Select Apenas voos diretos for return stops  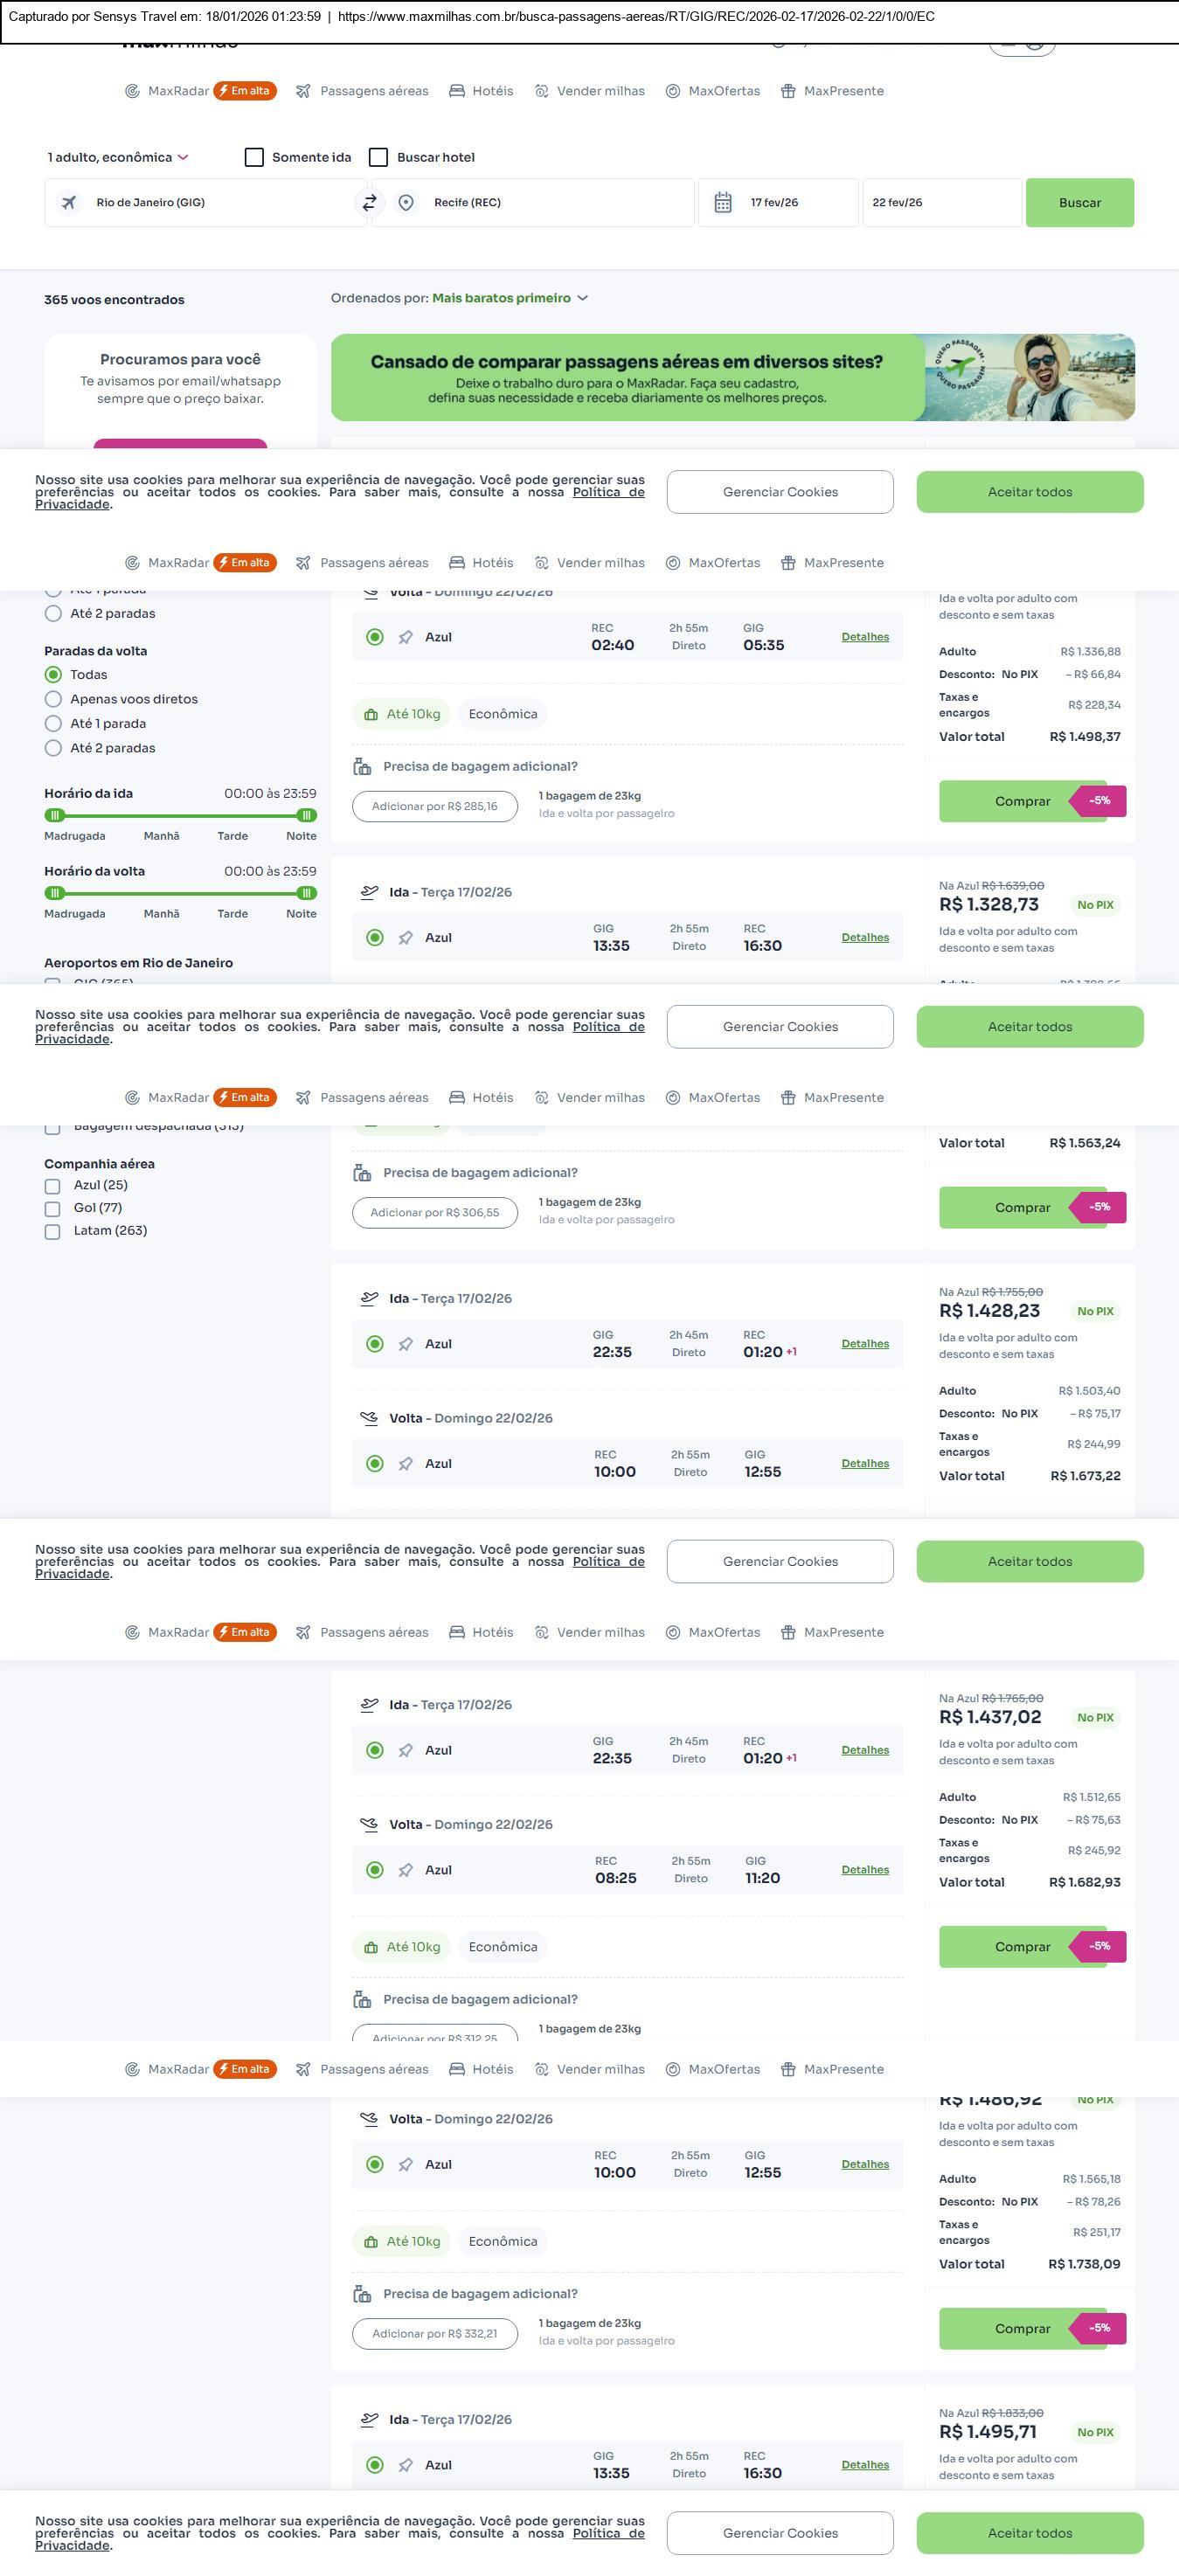[x=54, y=699]
